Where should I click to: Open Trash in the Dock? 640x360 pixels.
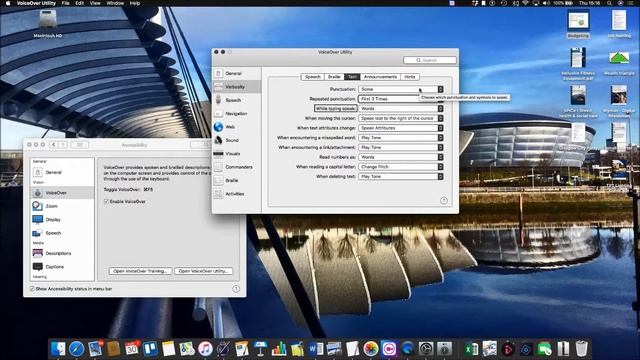581,349
